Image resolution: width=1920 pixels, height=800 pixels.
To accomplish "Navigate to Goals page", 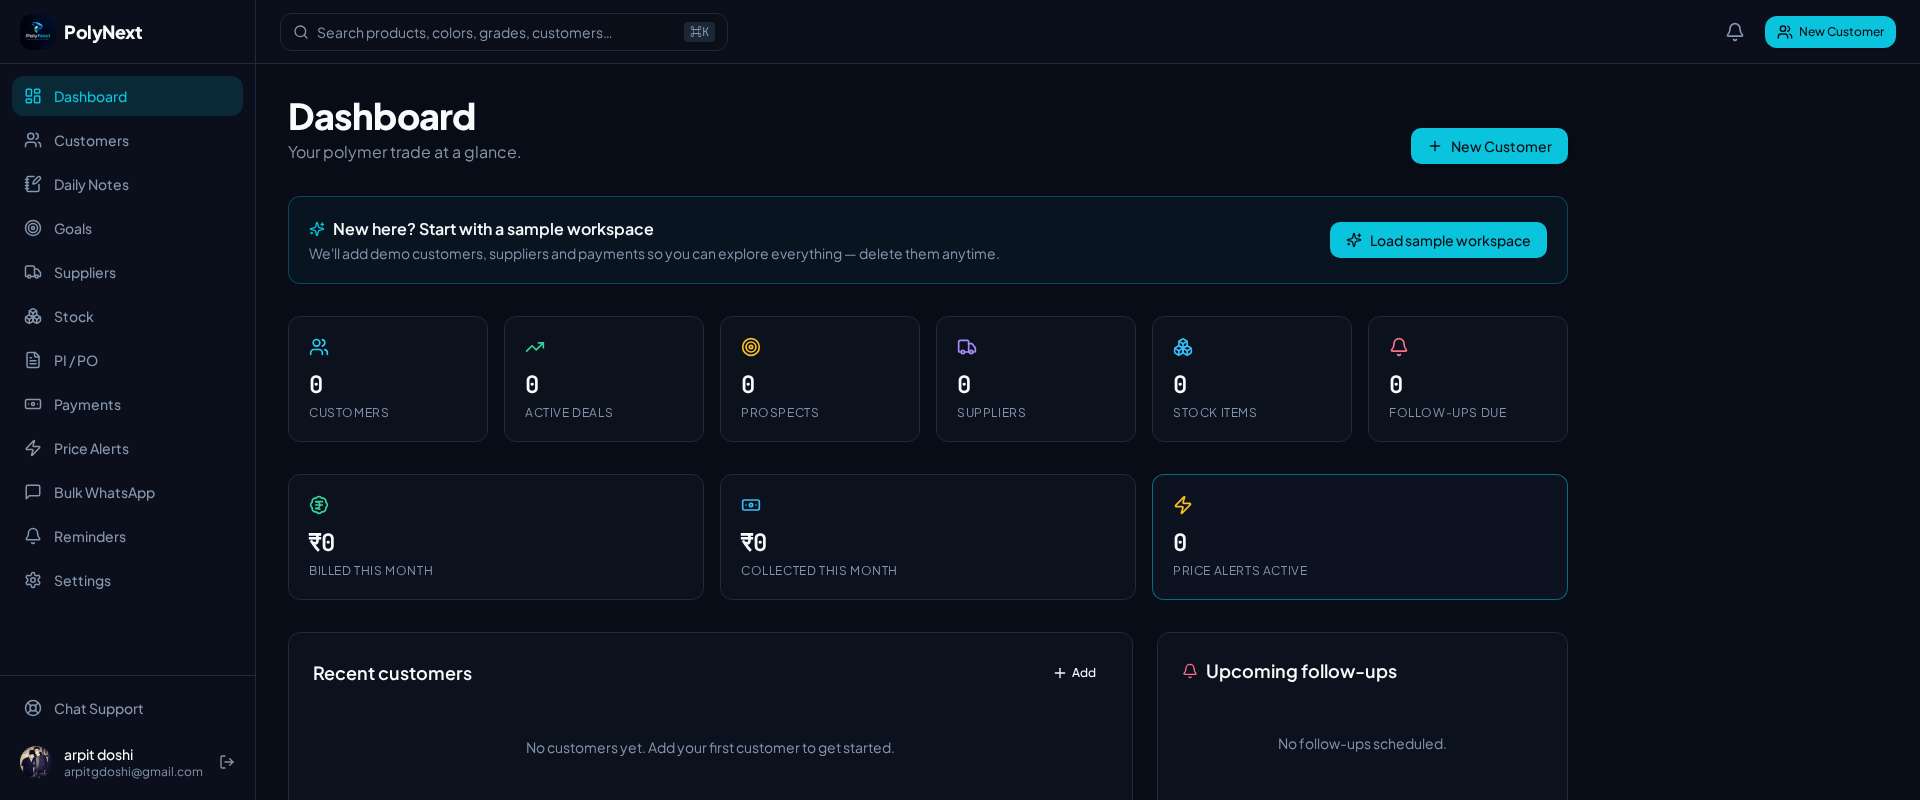I will pyautogui.click(x=127, y=228).
